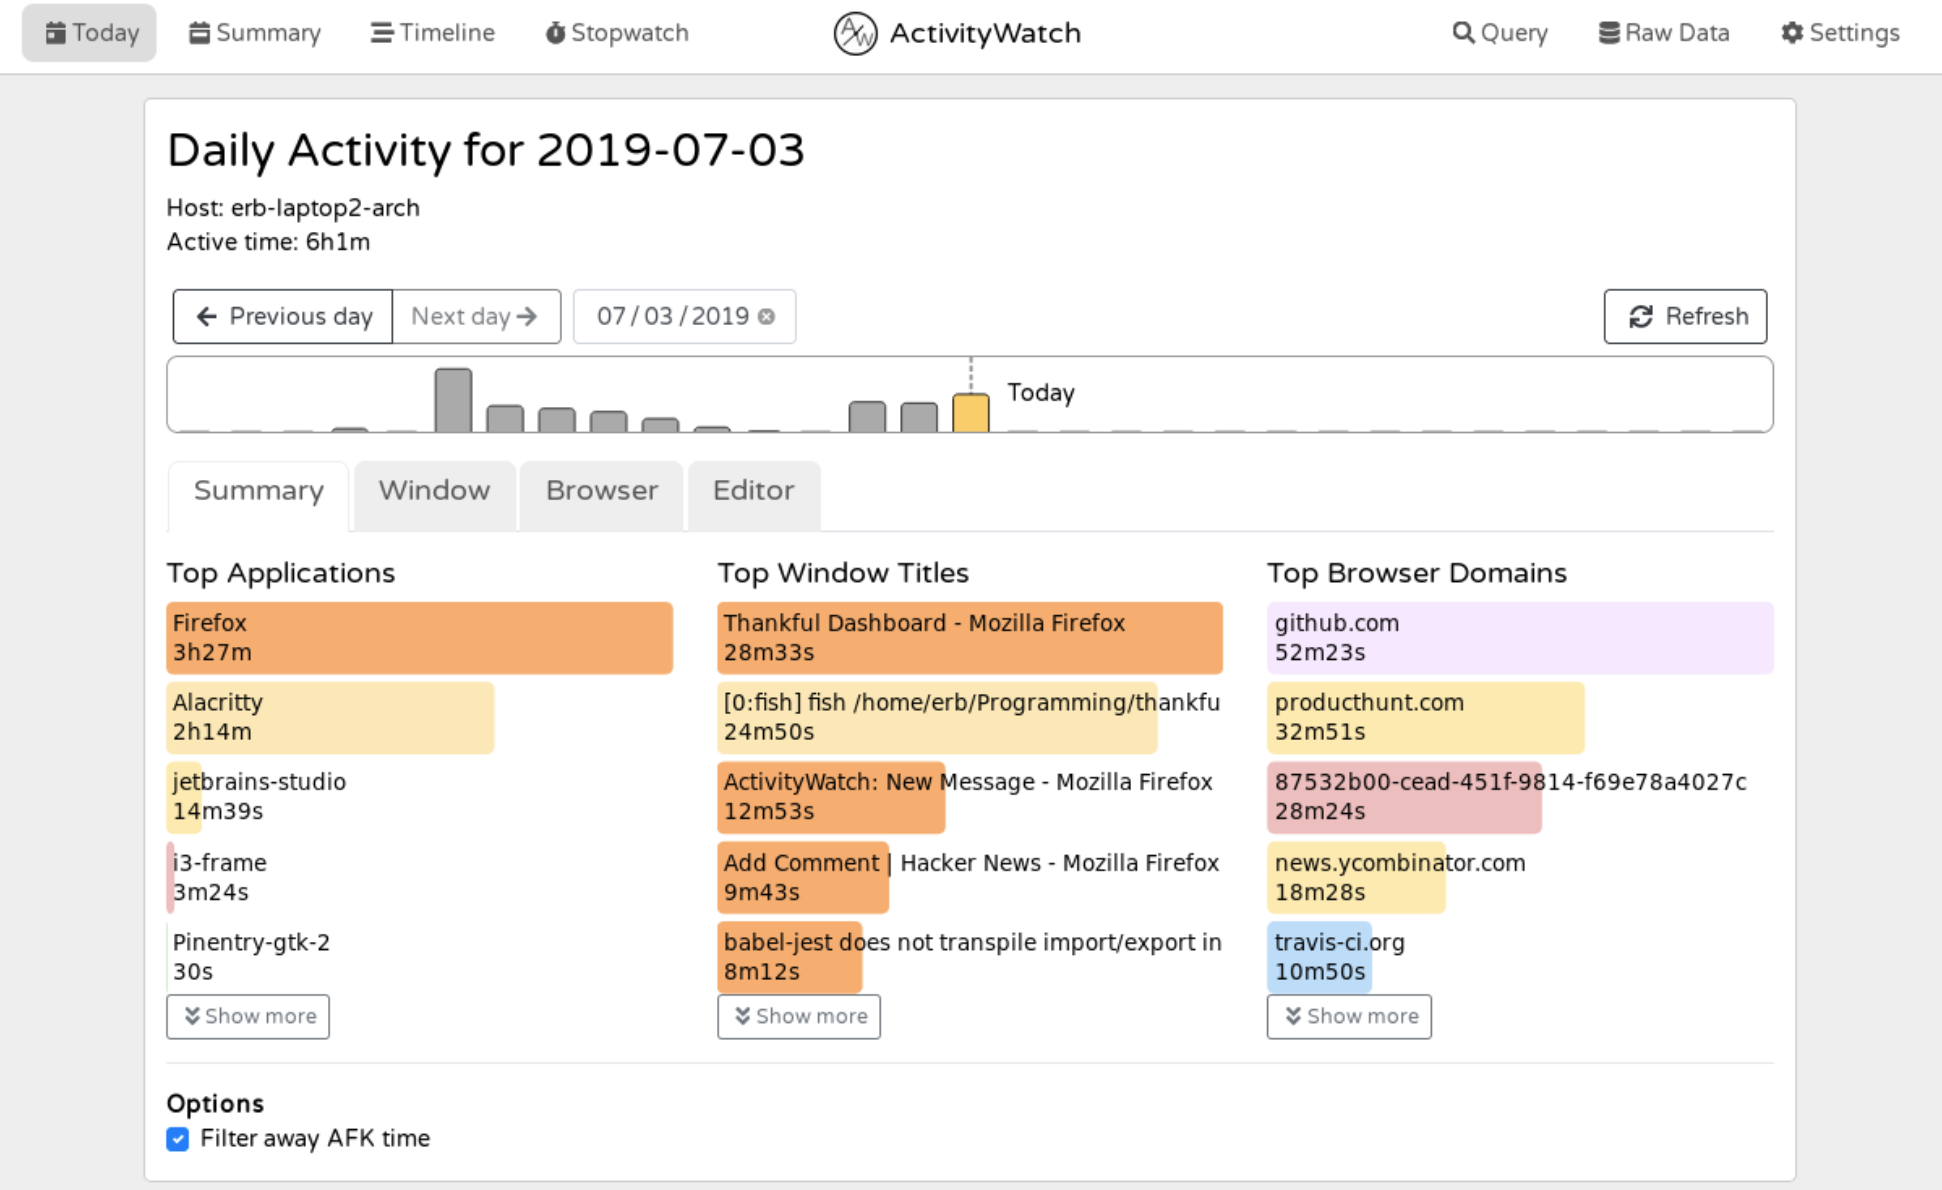Go to Previous day

[x=283, y=317]
